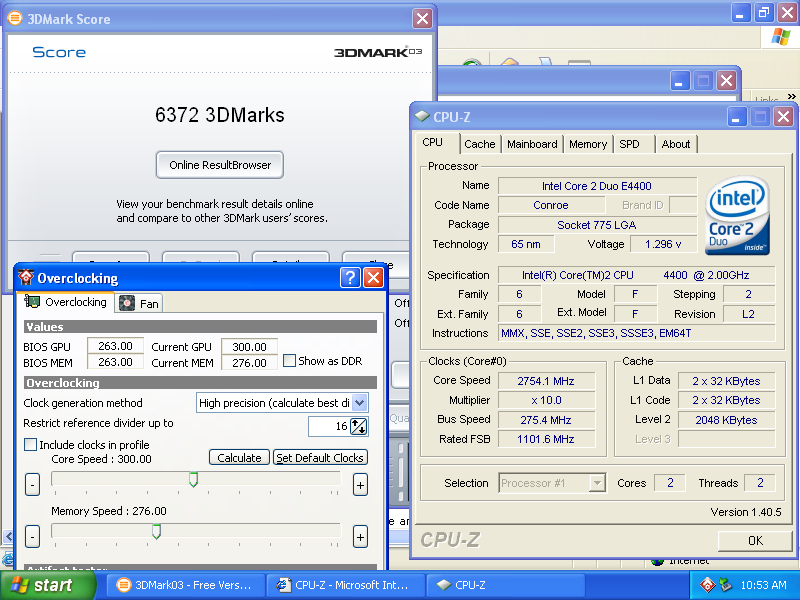This screenshot has width=800, height=600.
Task: Click the '6372 3DMarks' score text
Action: coord(219,115)
